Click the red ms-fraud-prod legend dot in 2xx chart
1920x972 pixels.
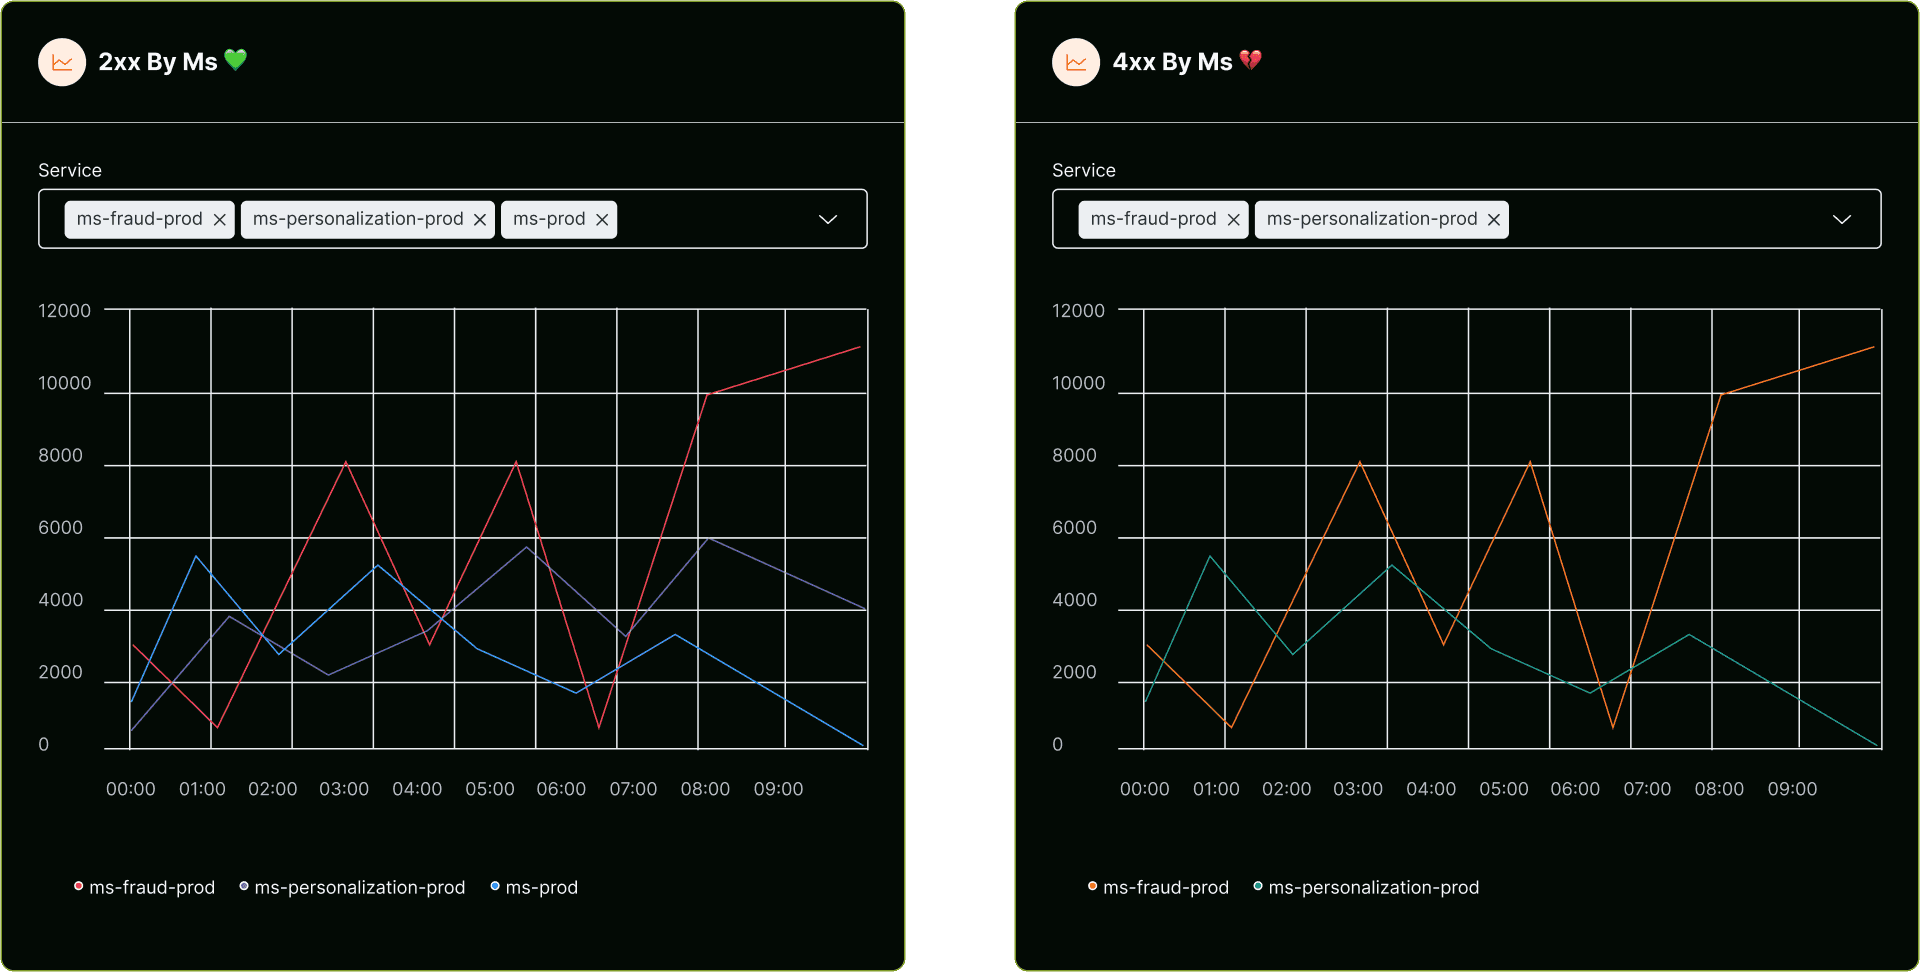78,886
